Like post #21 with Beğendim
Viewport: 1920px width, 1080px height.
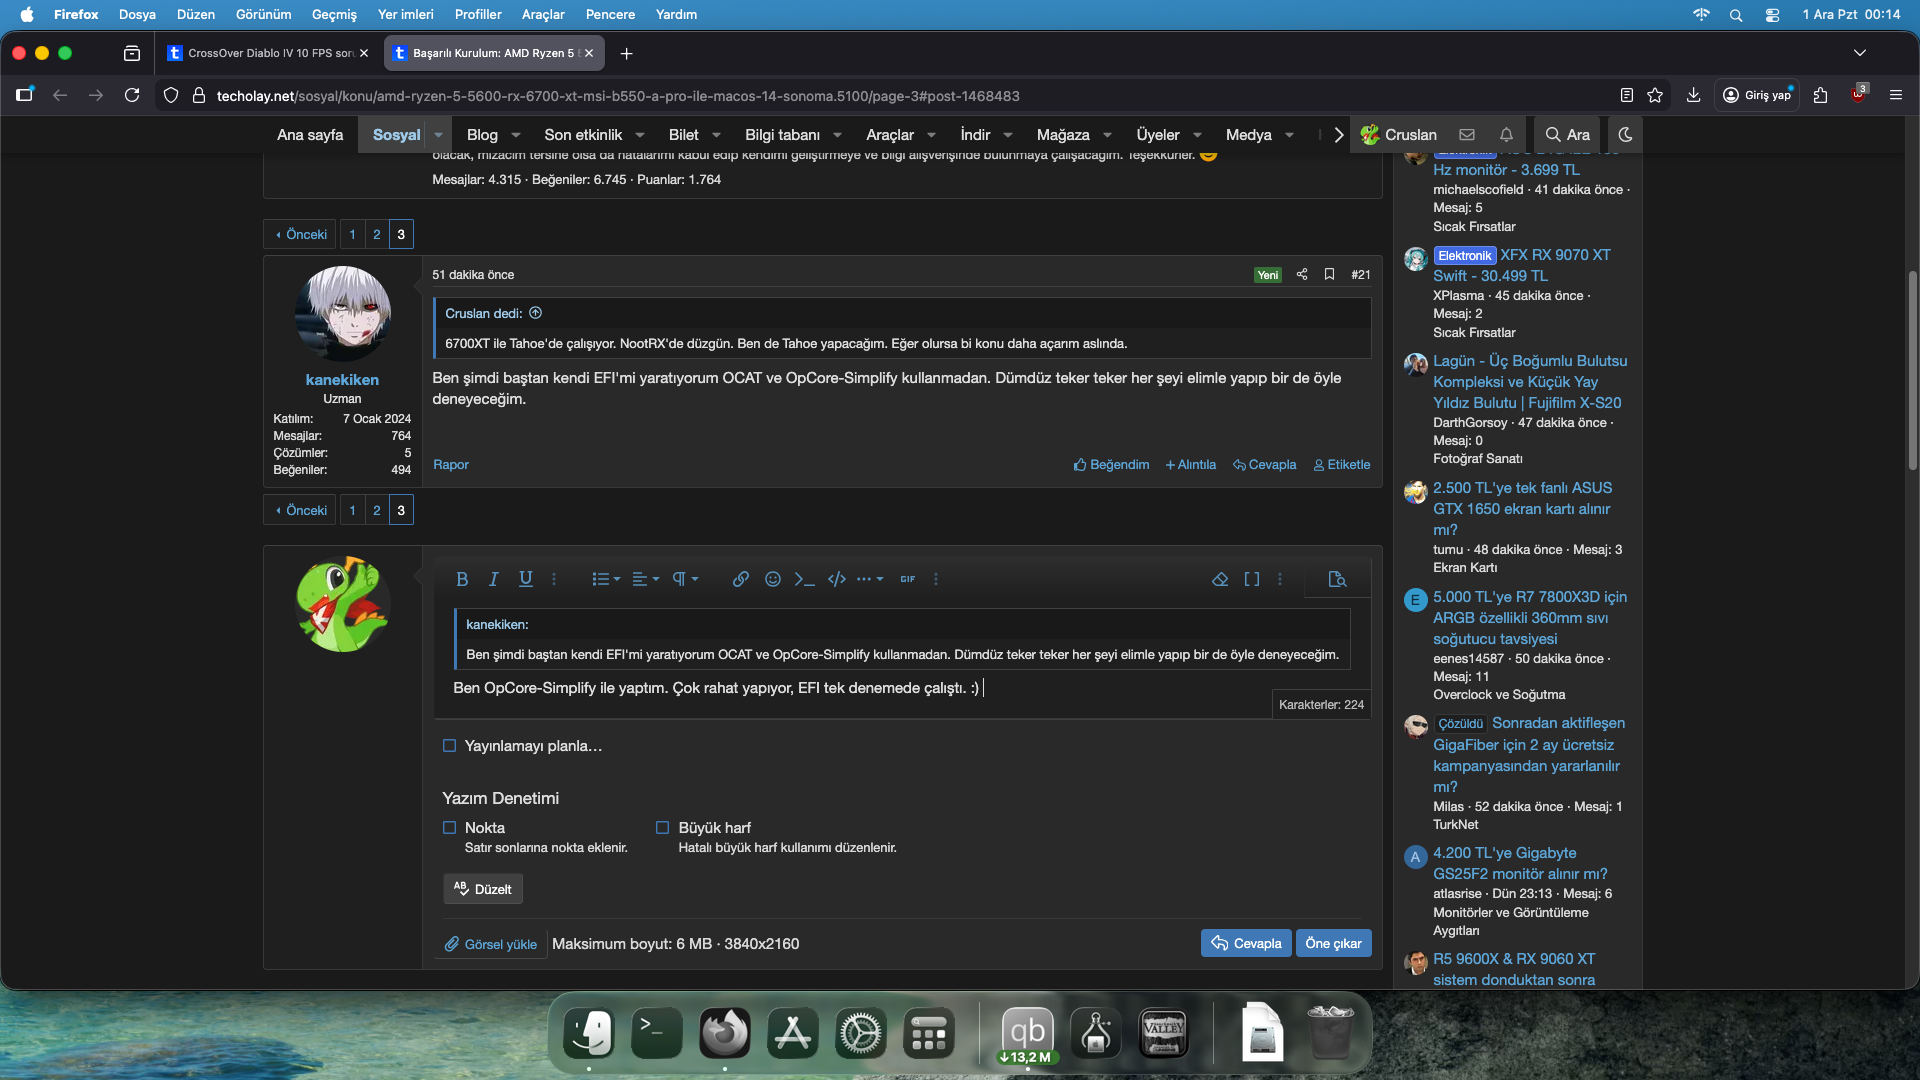(1111, 464)
